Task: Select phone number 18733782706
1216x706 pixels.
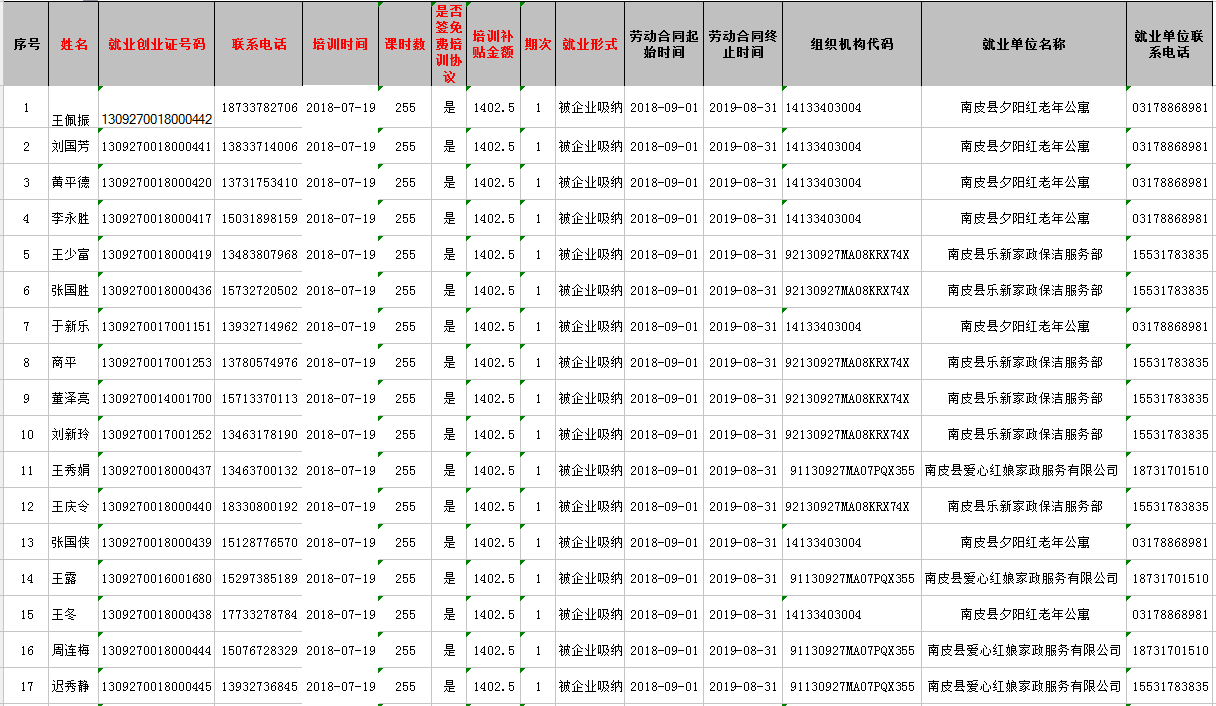Action: click(259, 108)
